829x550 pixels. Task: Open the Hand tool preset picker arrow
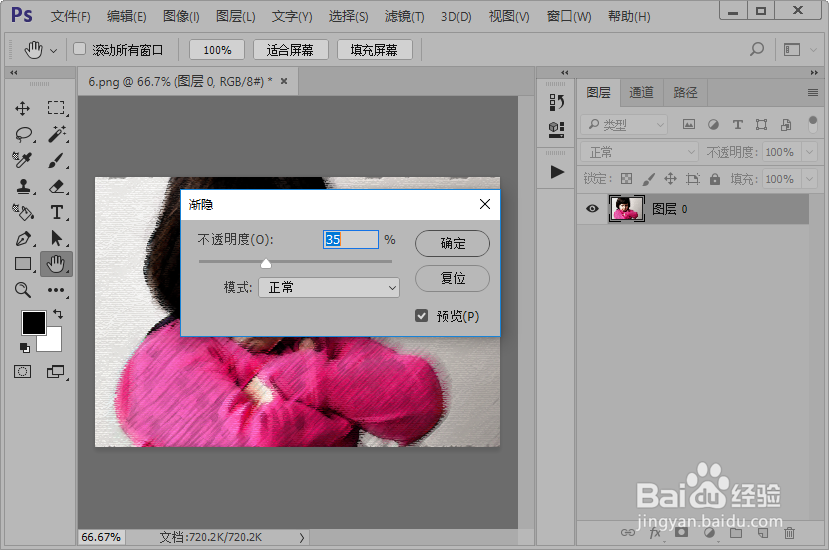(x=53, y=51)
